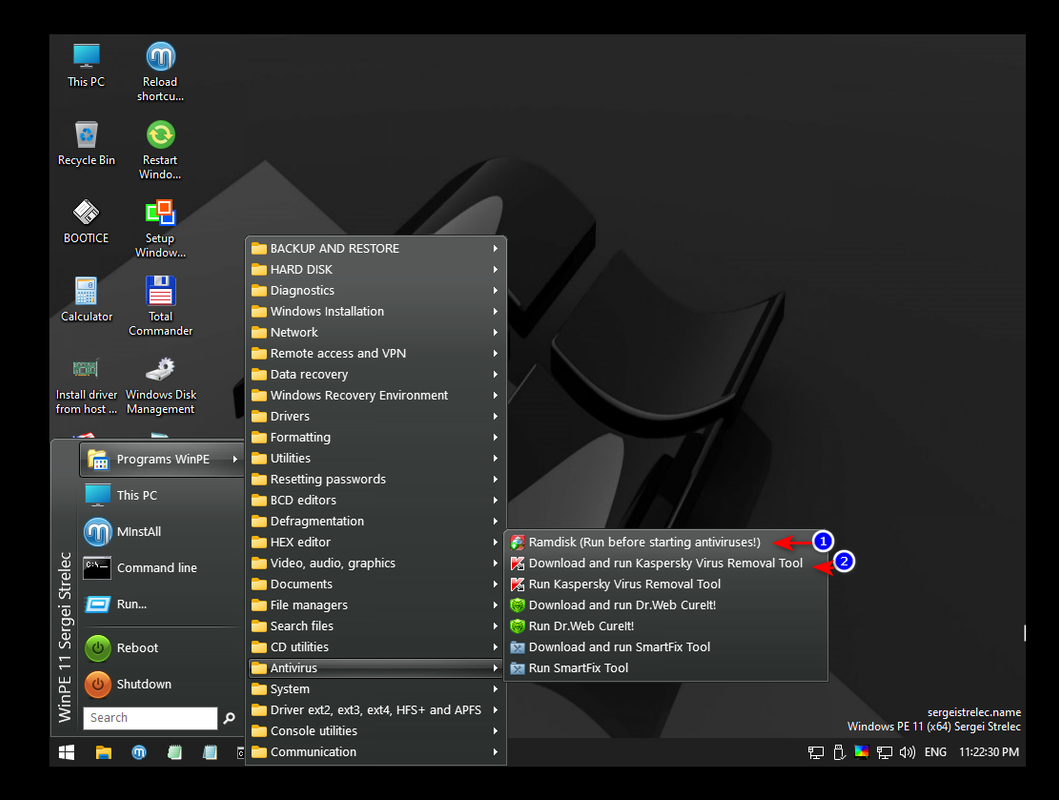Image resolution: width=1059 pixels, height=800 pixels.
Task: Click the USB device tray icon
Action: [839, 752]
